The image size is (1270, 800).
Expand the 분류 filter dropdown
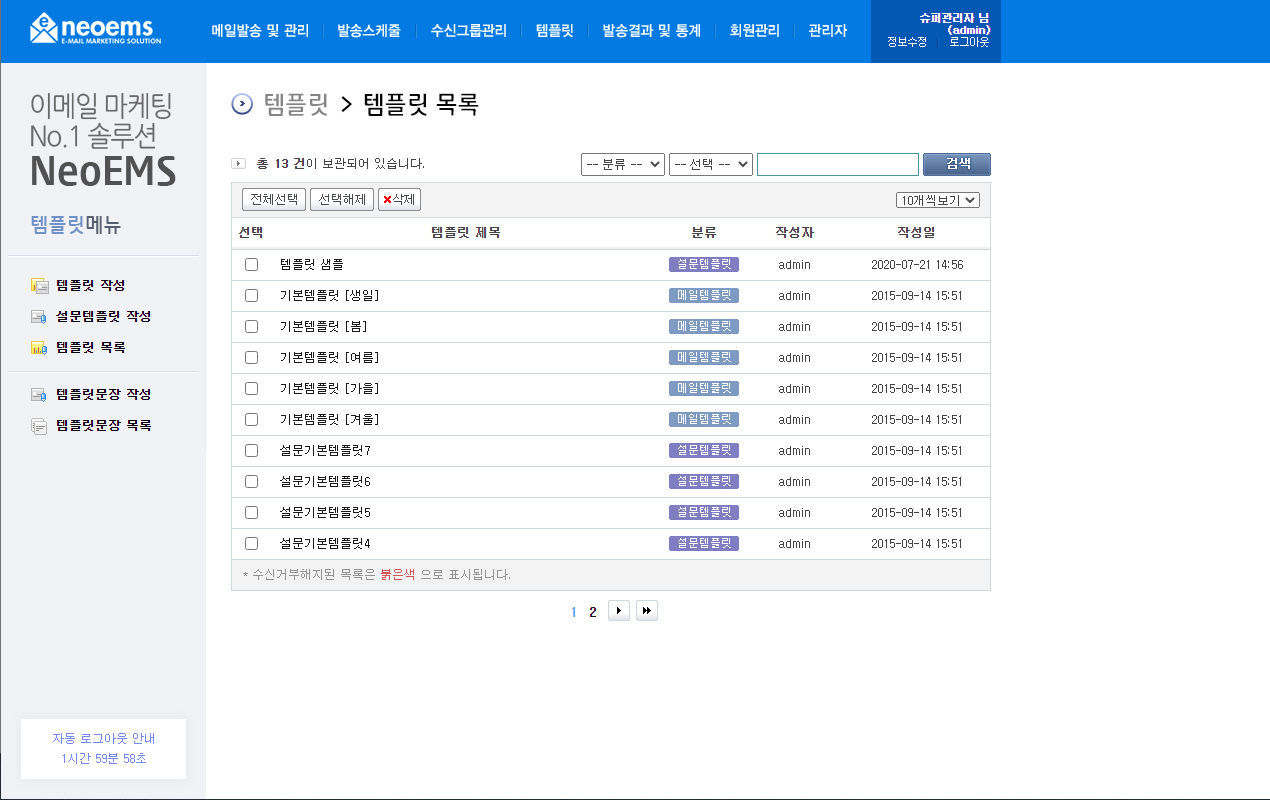click(x=623, y=165)
